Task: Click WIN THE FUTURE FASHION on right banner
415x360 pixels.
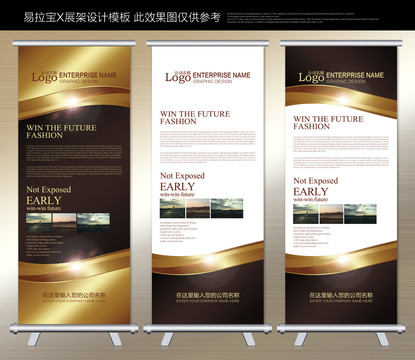Action: pyautogui.click(x=328, y=122)
